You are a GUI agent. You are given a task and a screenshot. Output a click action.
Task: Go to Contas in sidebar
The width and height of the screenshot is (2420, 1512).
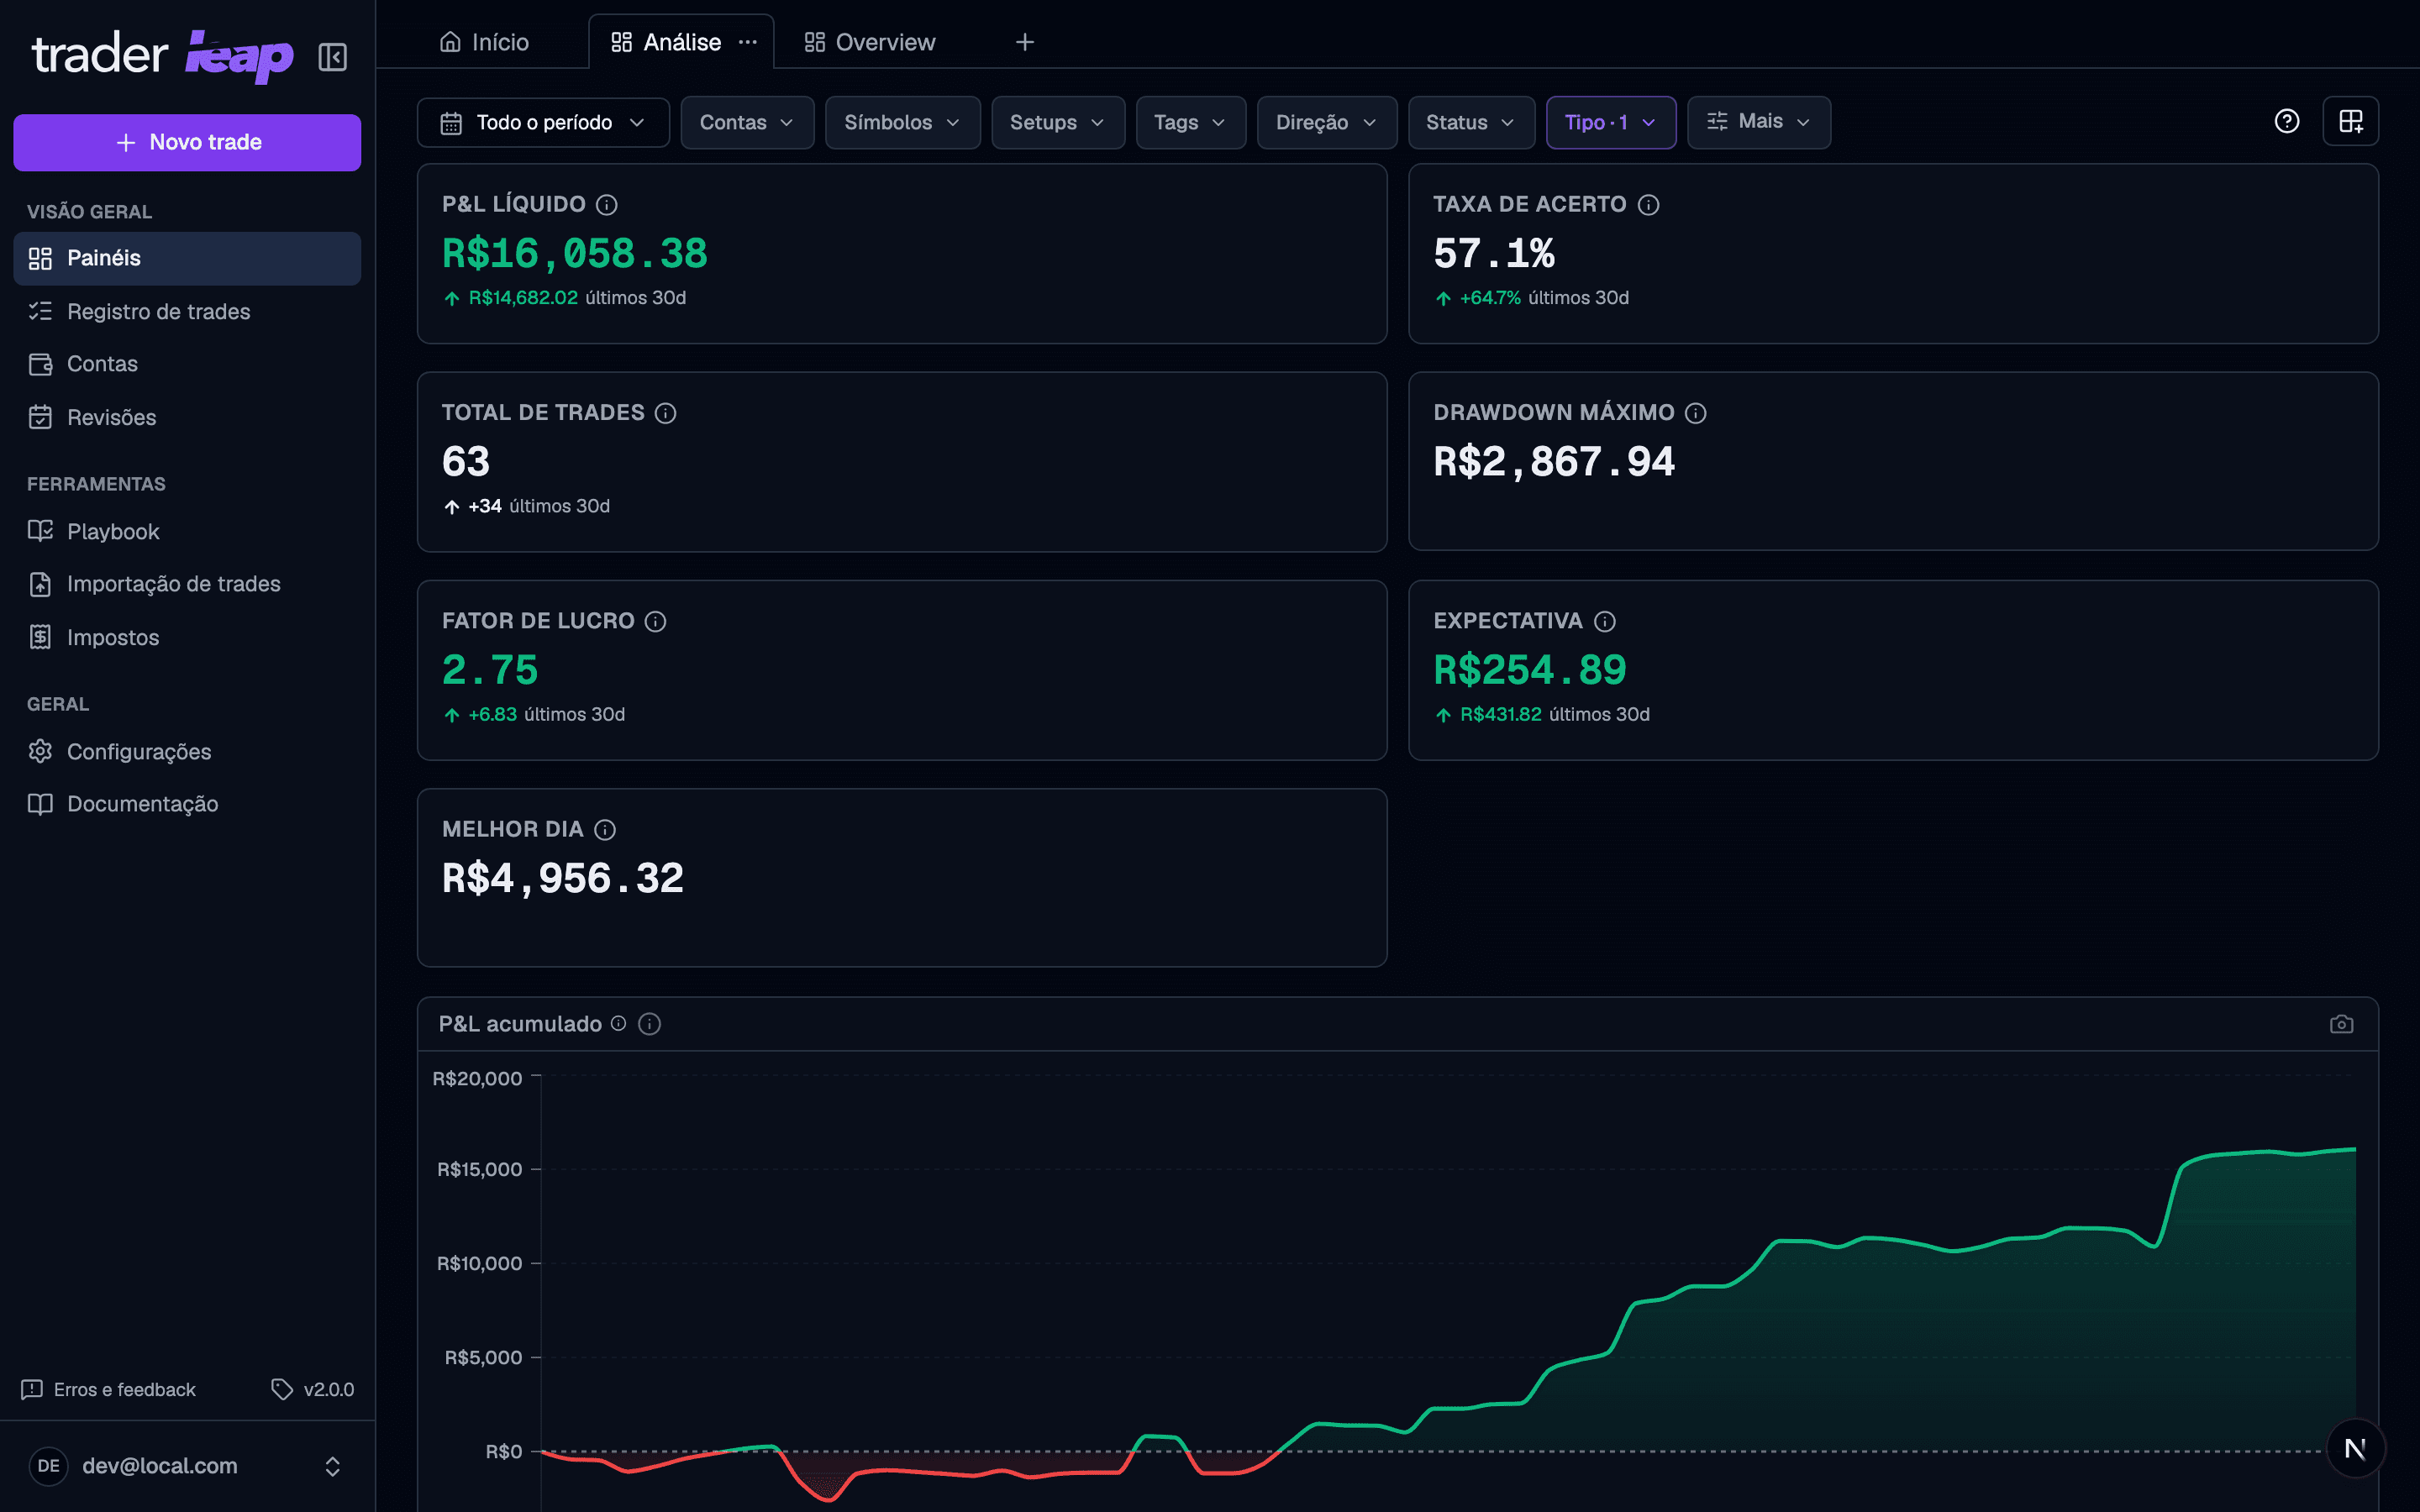pyautogui.click(x=187, y=364)
